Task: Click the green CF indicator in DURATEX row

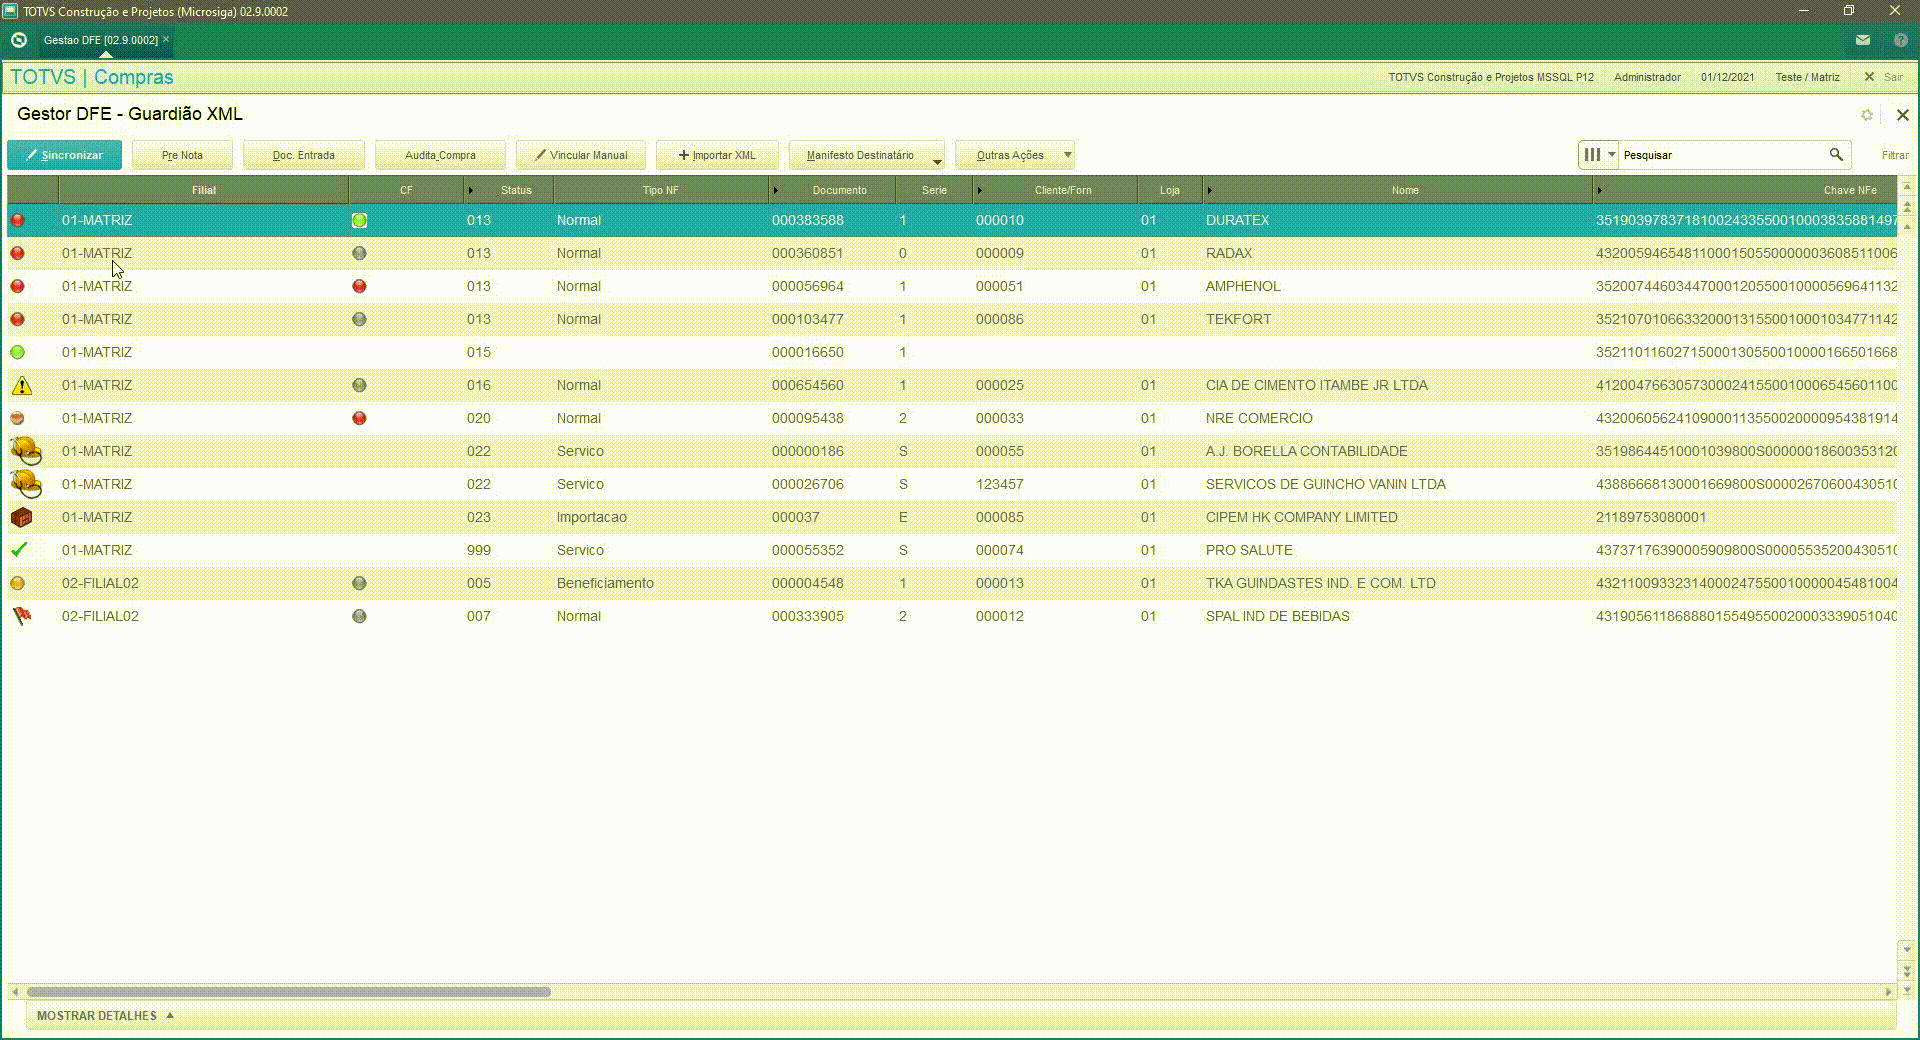Action: [x=359, y=220]
